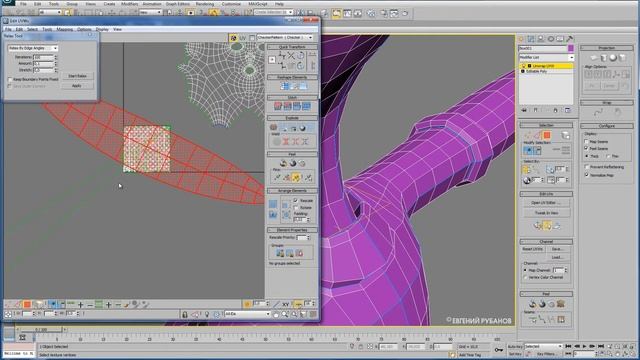
Task: Open the Modifier List dropdown
Action: [x=546, y=58]
